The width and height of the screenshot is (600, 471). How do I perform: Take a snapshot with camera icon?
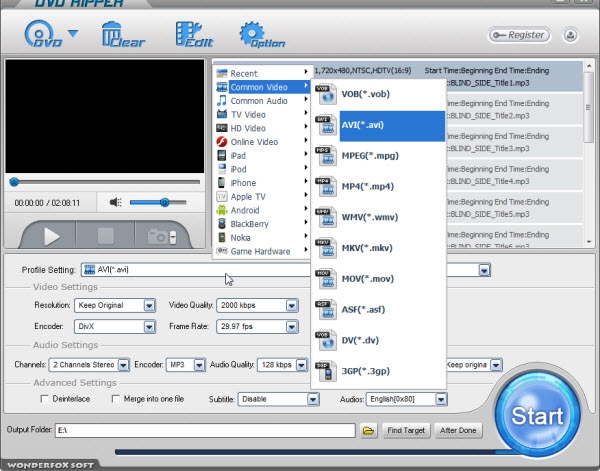point(161,236)
